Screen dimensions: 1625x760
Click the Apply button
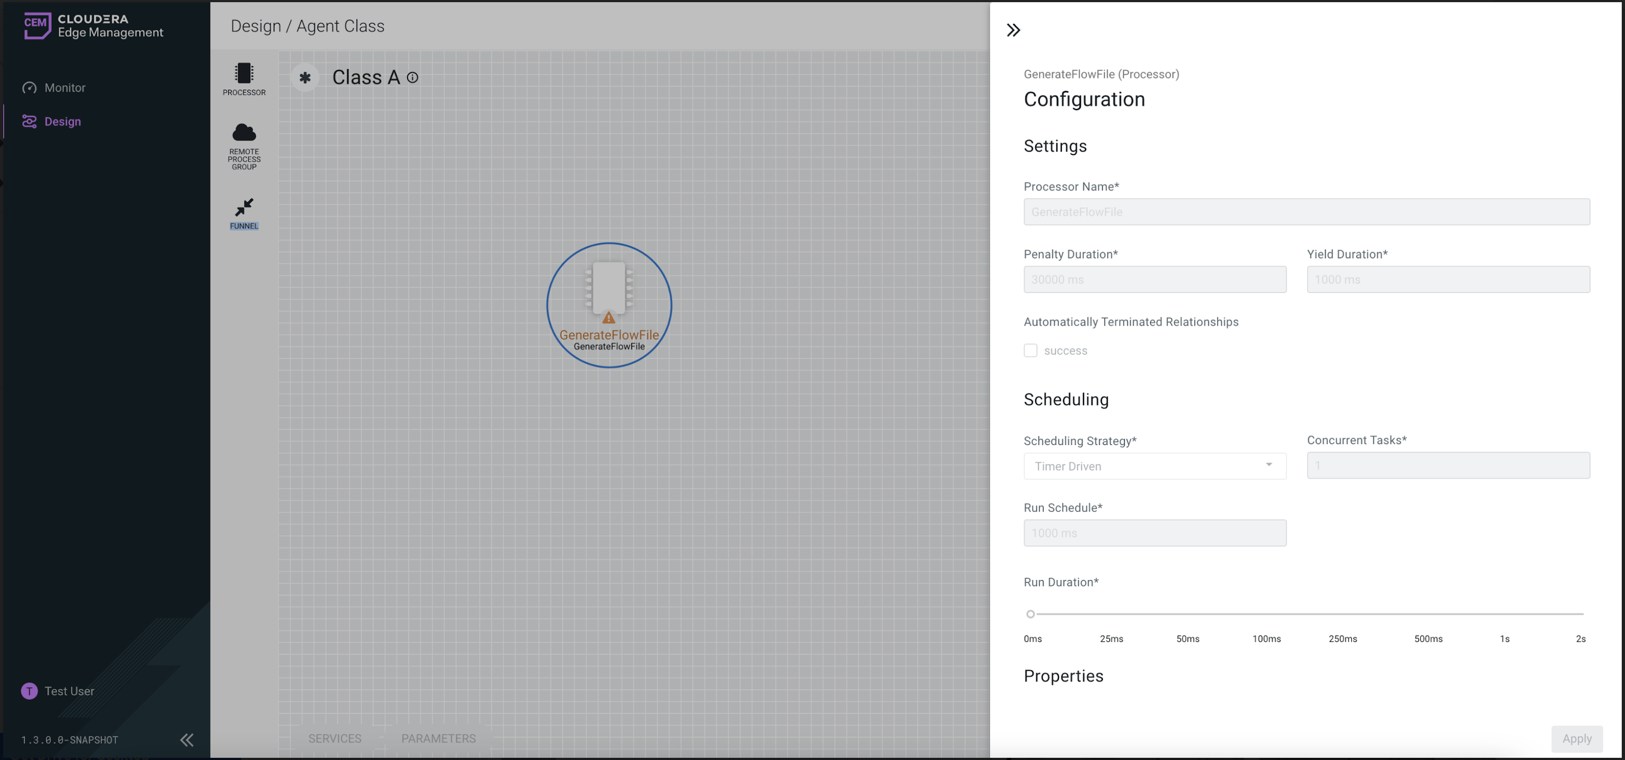coord(1576,739)
